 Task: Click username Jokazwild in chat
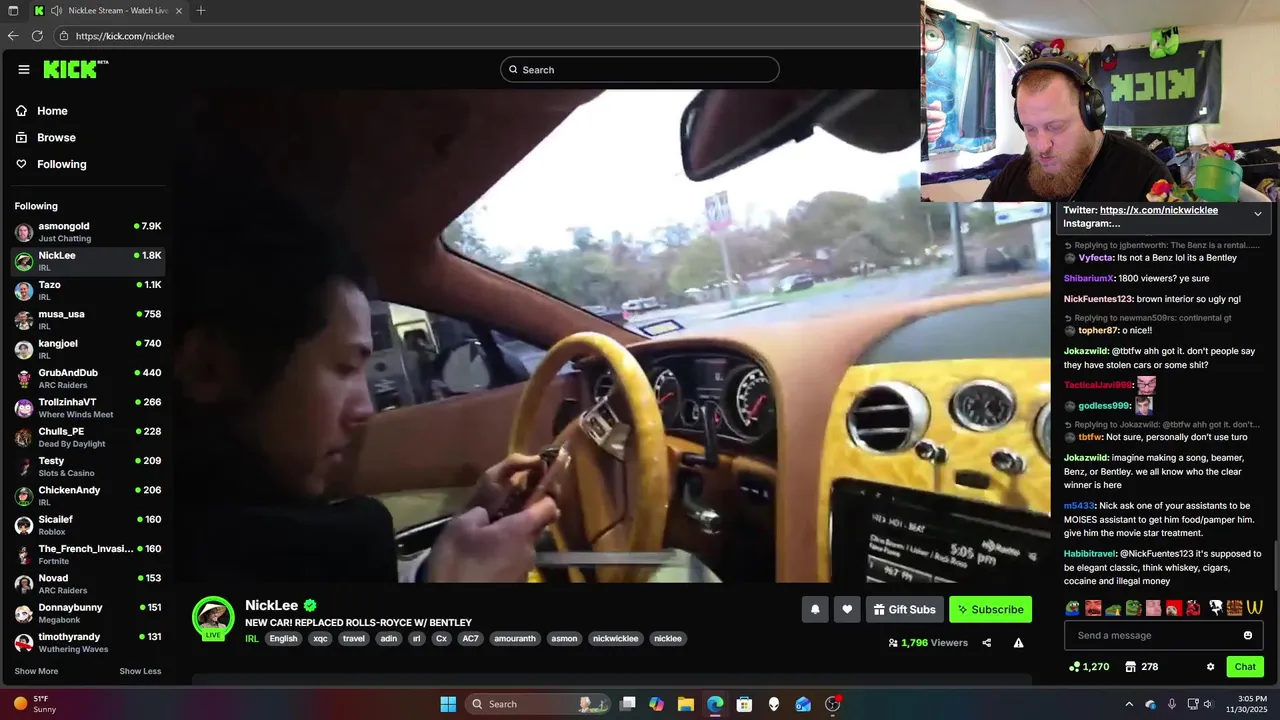click(x=1086, y=351)
